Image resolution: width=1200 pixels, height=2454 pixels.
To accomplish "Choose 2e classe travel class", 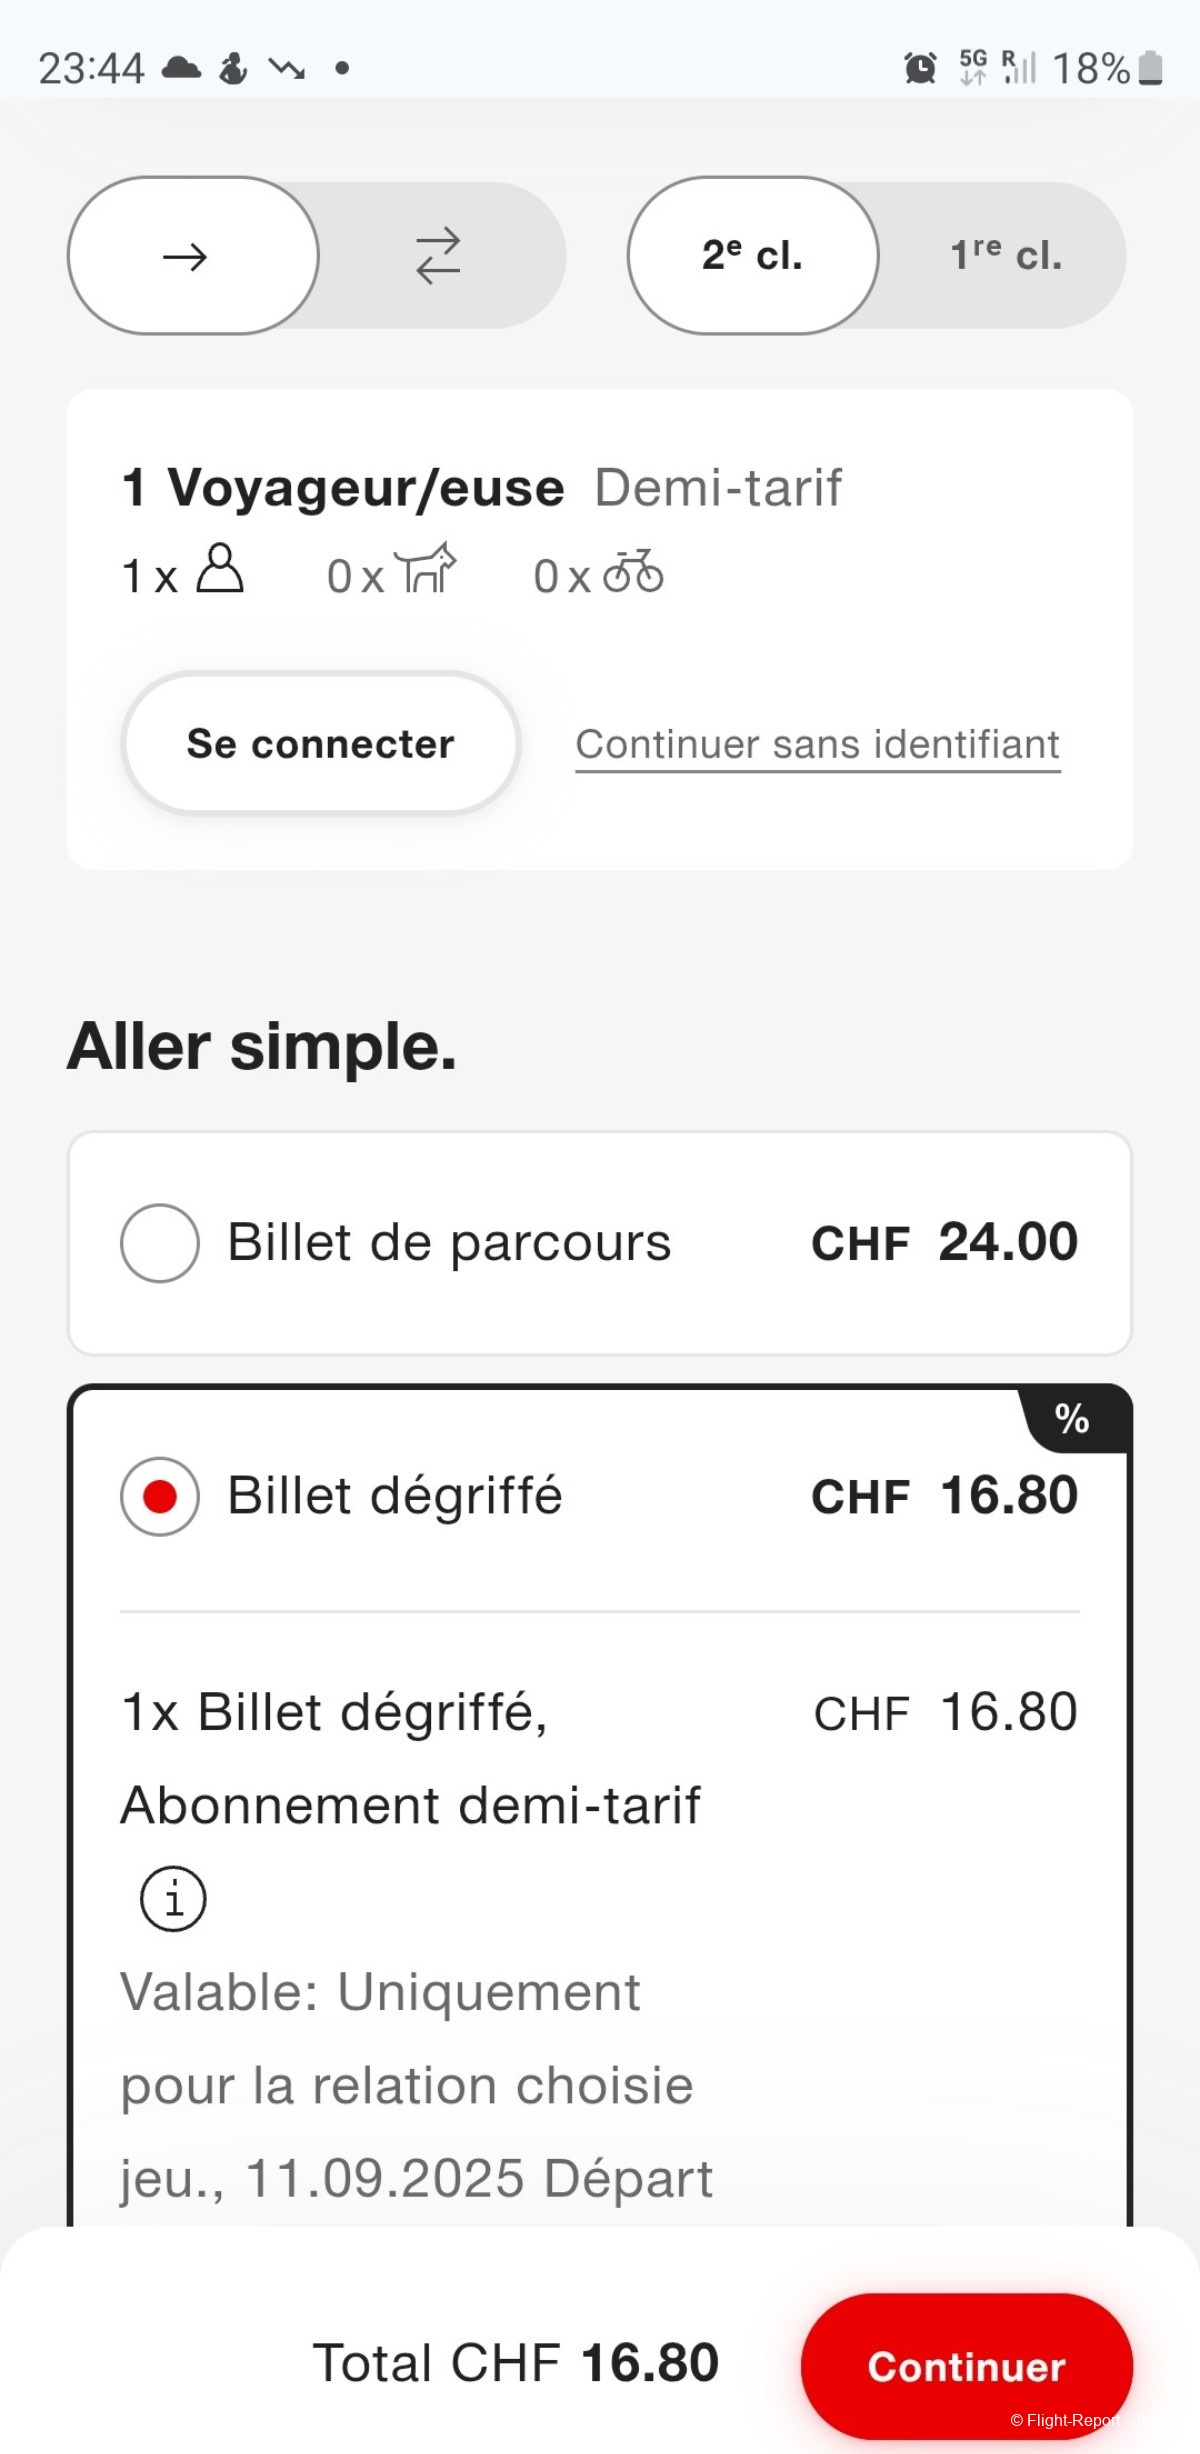I will coord(752,256).
